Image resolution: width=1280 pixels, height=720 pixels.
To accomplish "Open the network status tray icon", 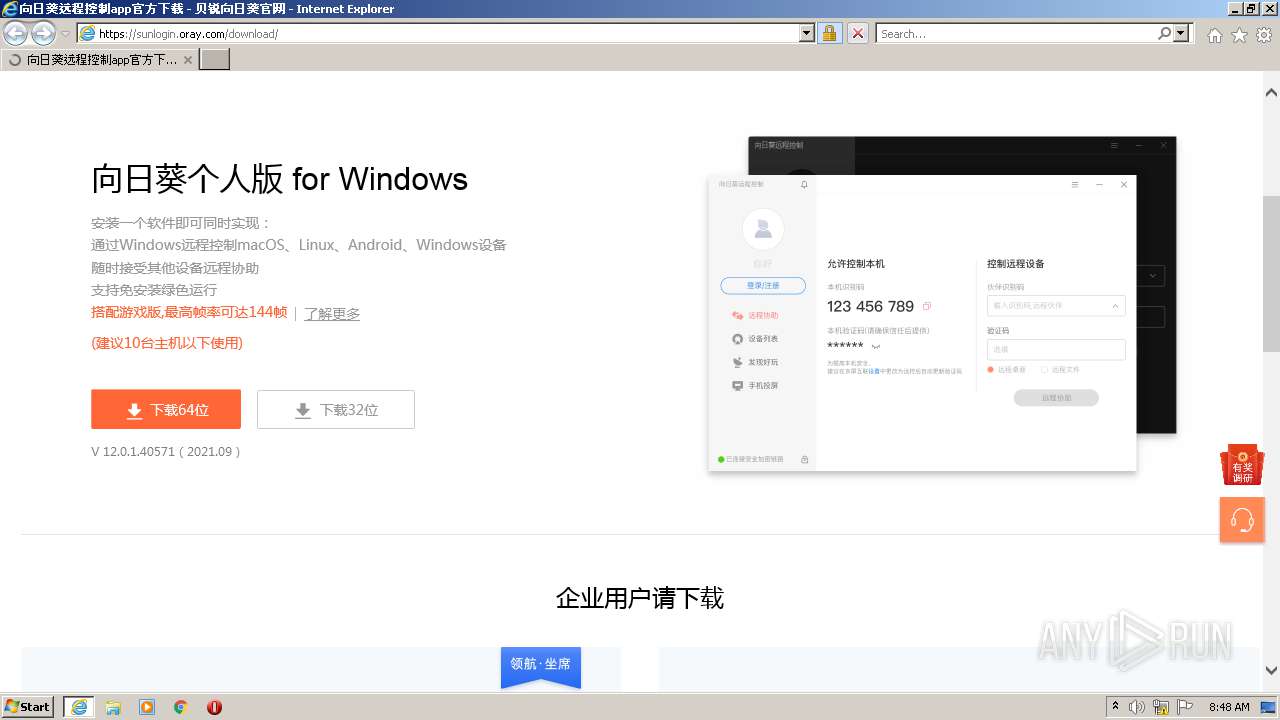I will point(1161,707).
